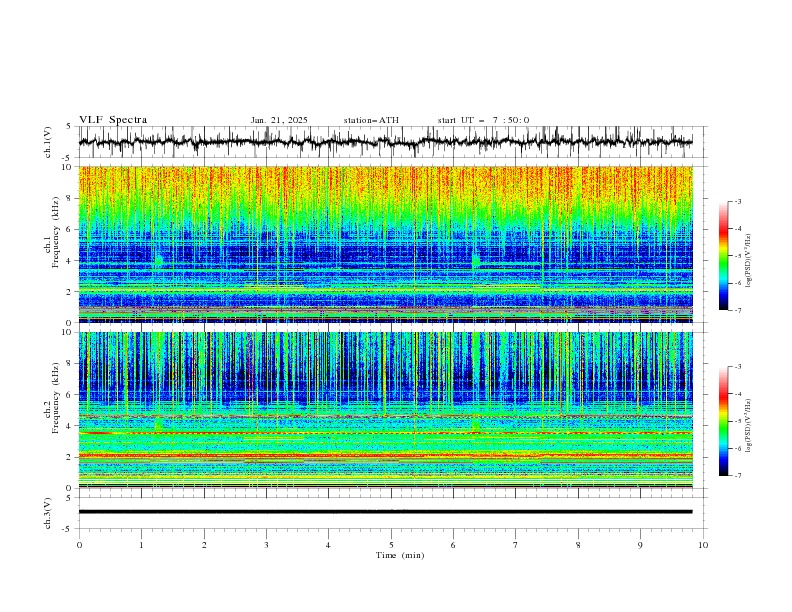
Task: Click the "6" kHz tick on ch.2 frequency axis
Action: tap(70, 394)
